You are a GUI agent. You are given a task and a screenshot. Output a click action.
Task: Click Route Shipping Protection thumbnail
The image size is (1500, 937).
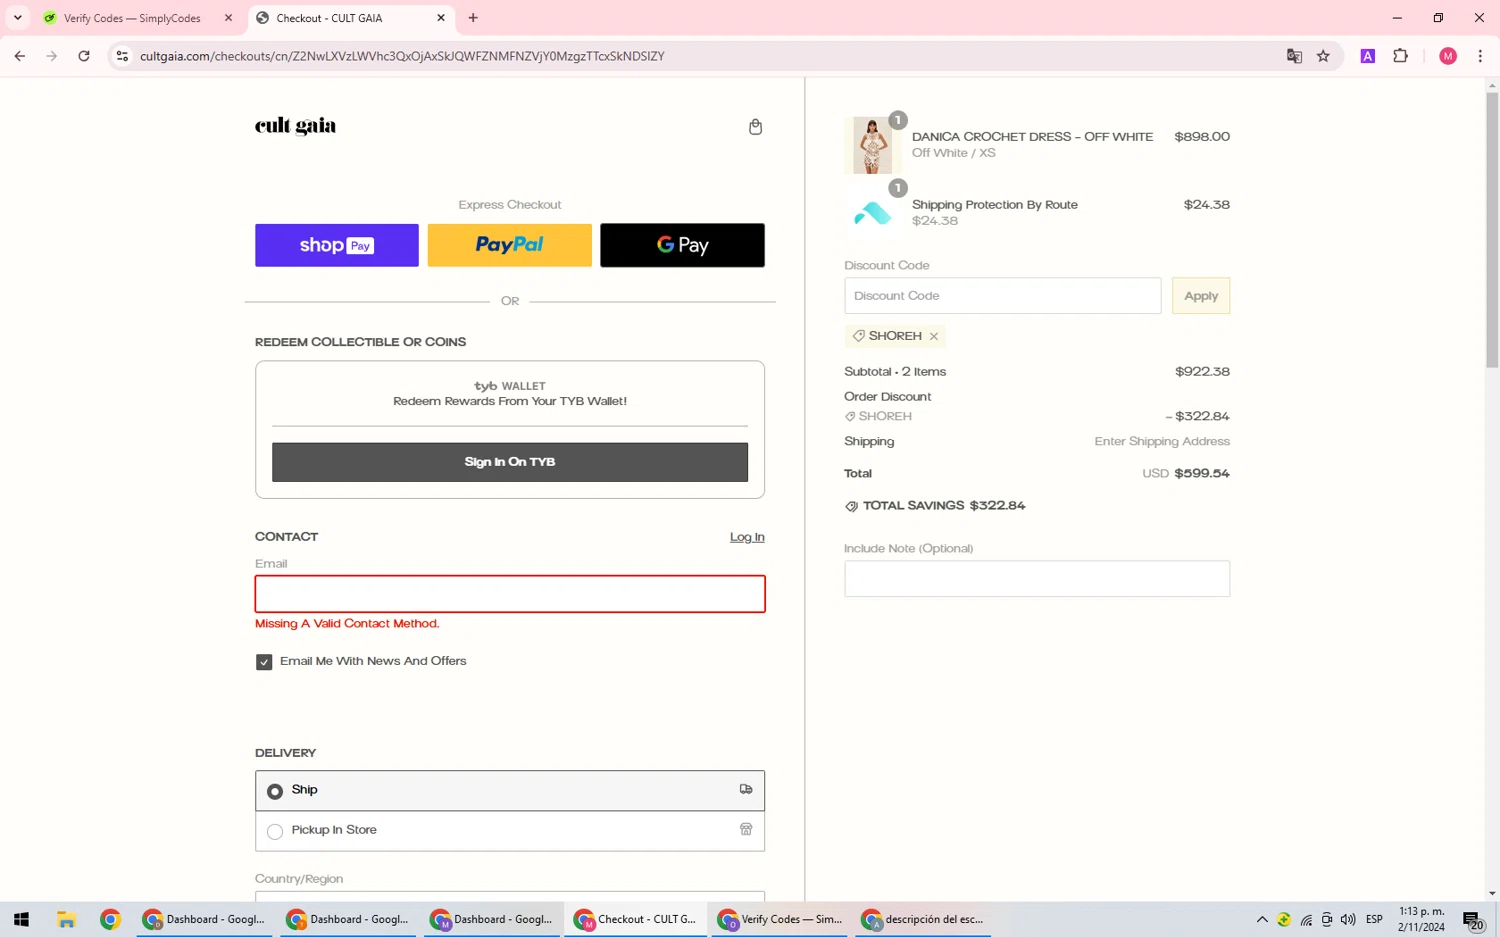[x=872, y=212]
